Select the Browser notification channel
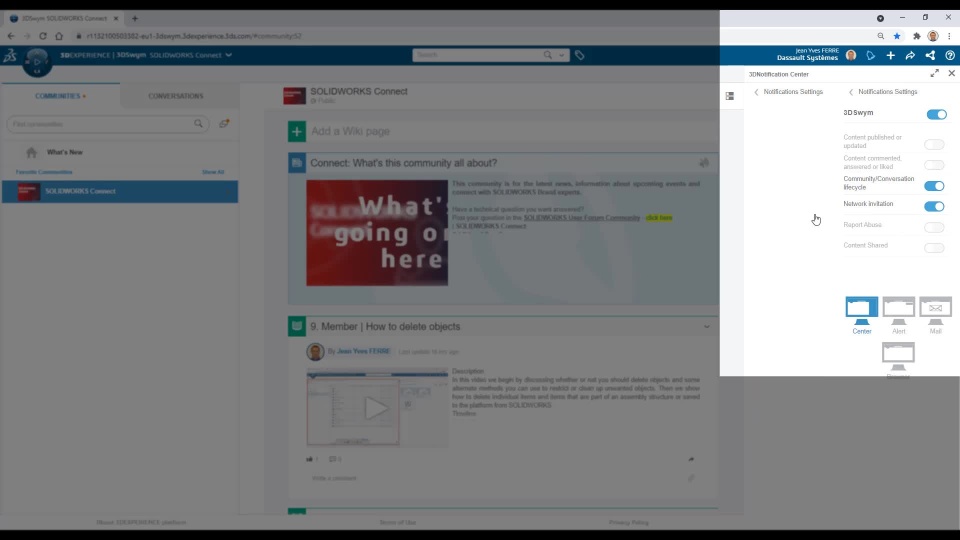 (x=898, y=361)
